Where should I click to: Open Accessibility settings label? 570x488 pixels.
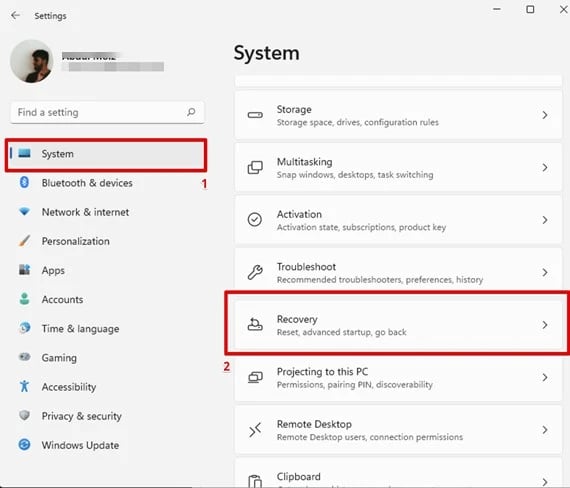coord(69,387)
